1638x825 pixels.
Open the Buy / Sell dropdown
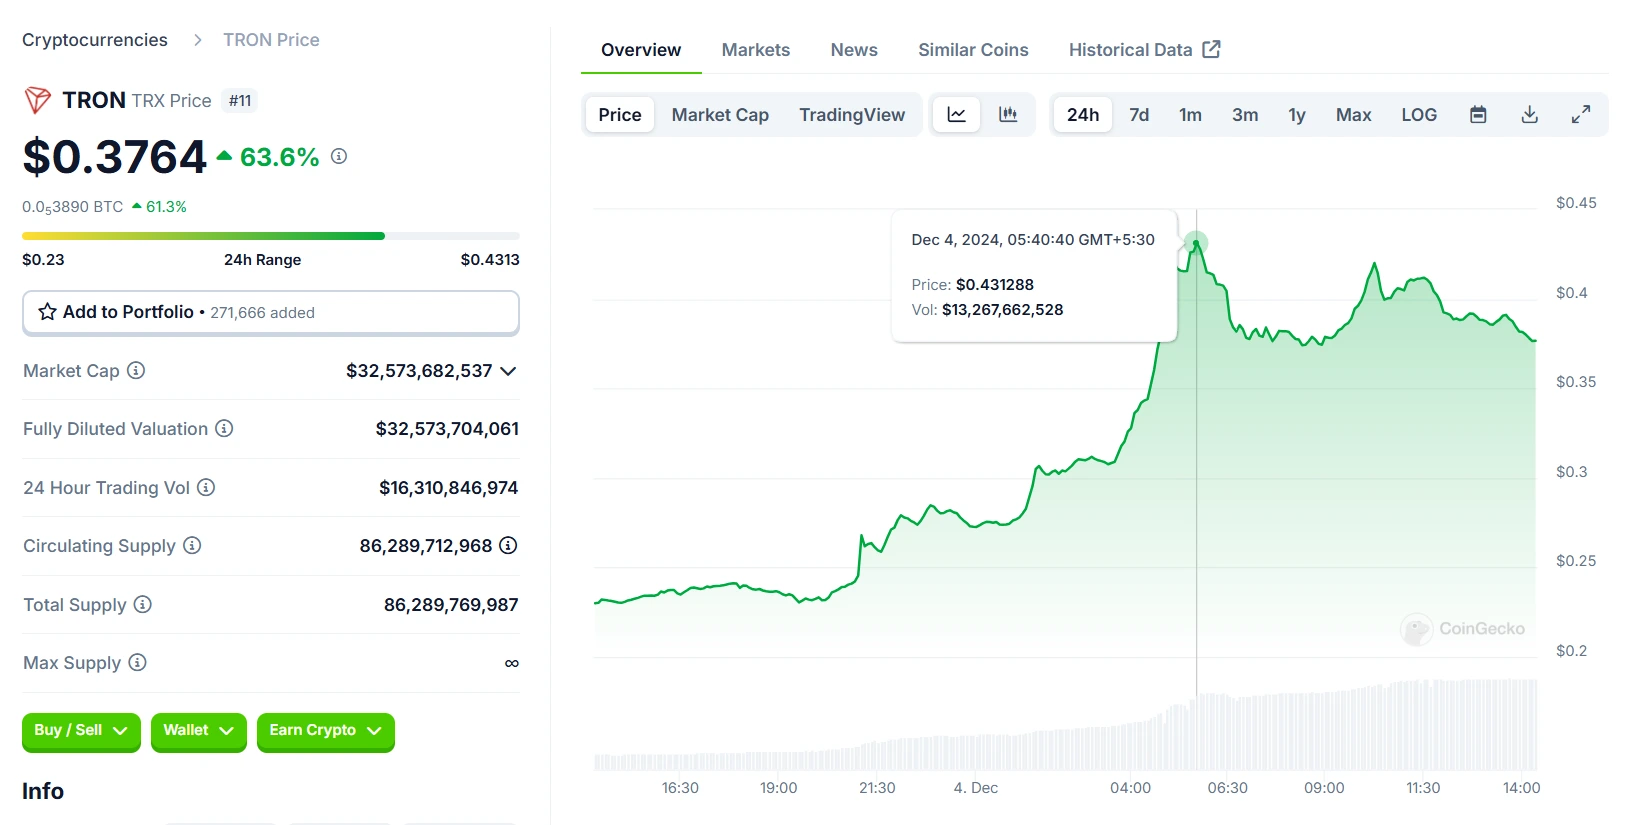pyautogui.click(x=81, y=731)
